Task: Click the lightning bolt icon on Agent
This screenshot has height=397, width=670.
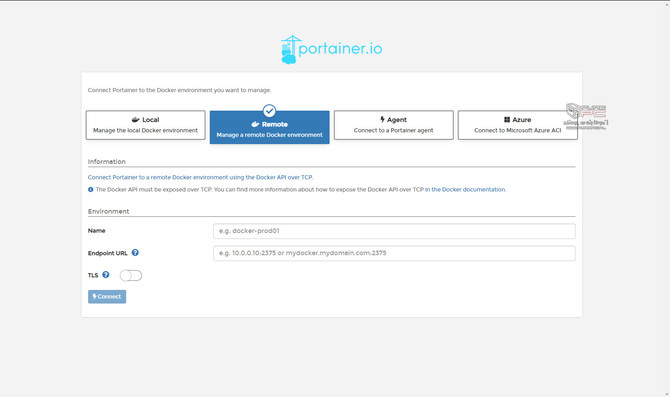Action: (x=382, y=120)
